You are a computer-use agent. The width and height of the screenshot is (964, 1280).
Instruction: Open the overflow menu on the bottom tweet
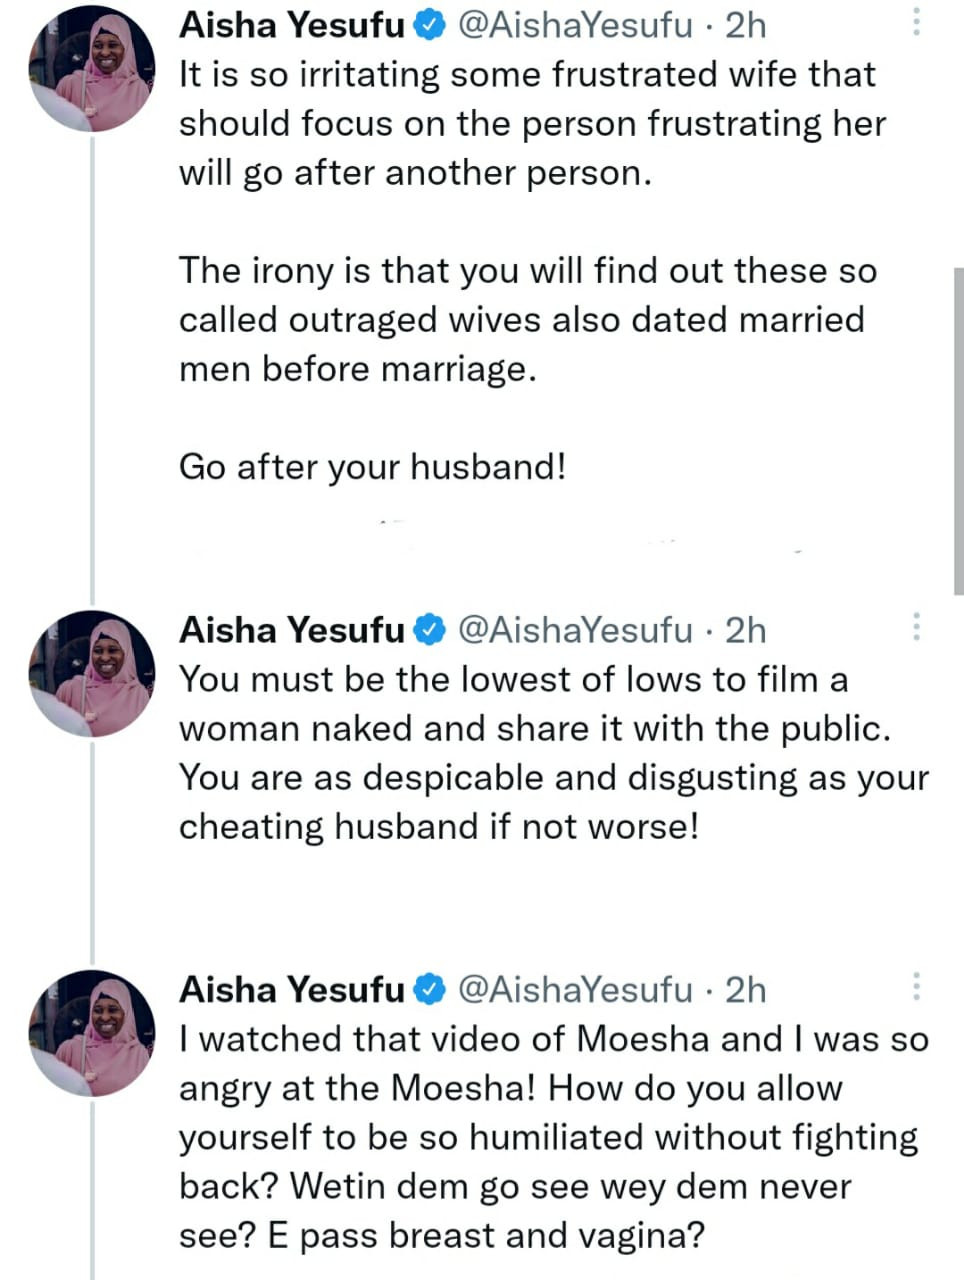tap(916, 987)
